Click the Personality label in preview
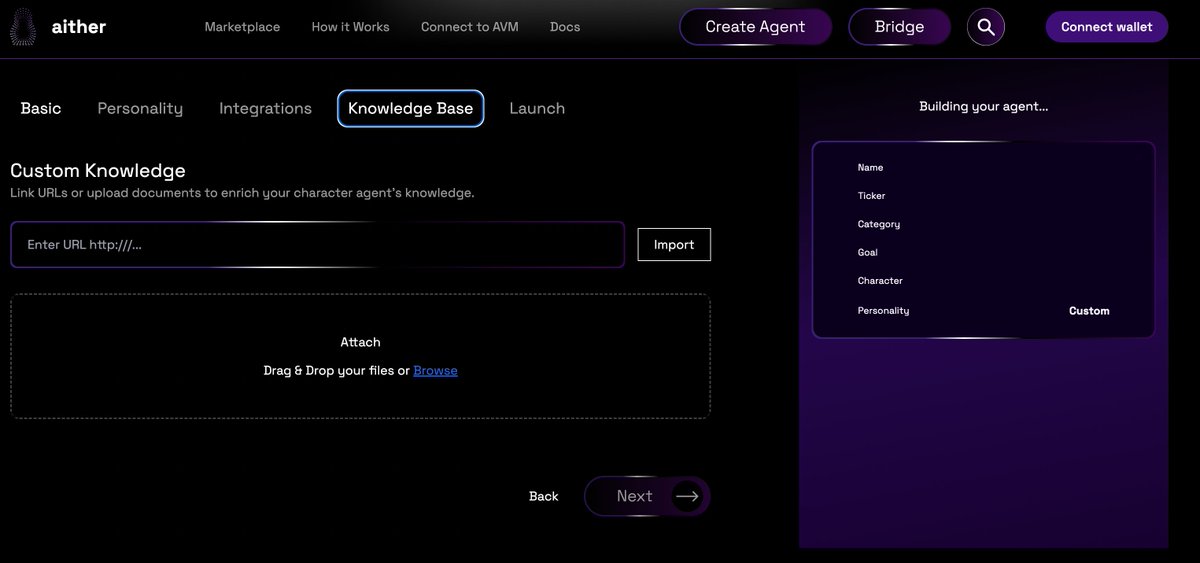This screenshot has height=563, width=1200. tap(883, 311)
